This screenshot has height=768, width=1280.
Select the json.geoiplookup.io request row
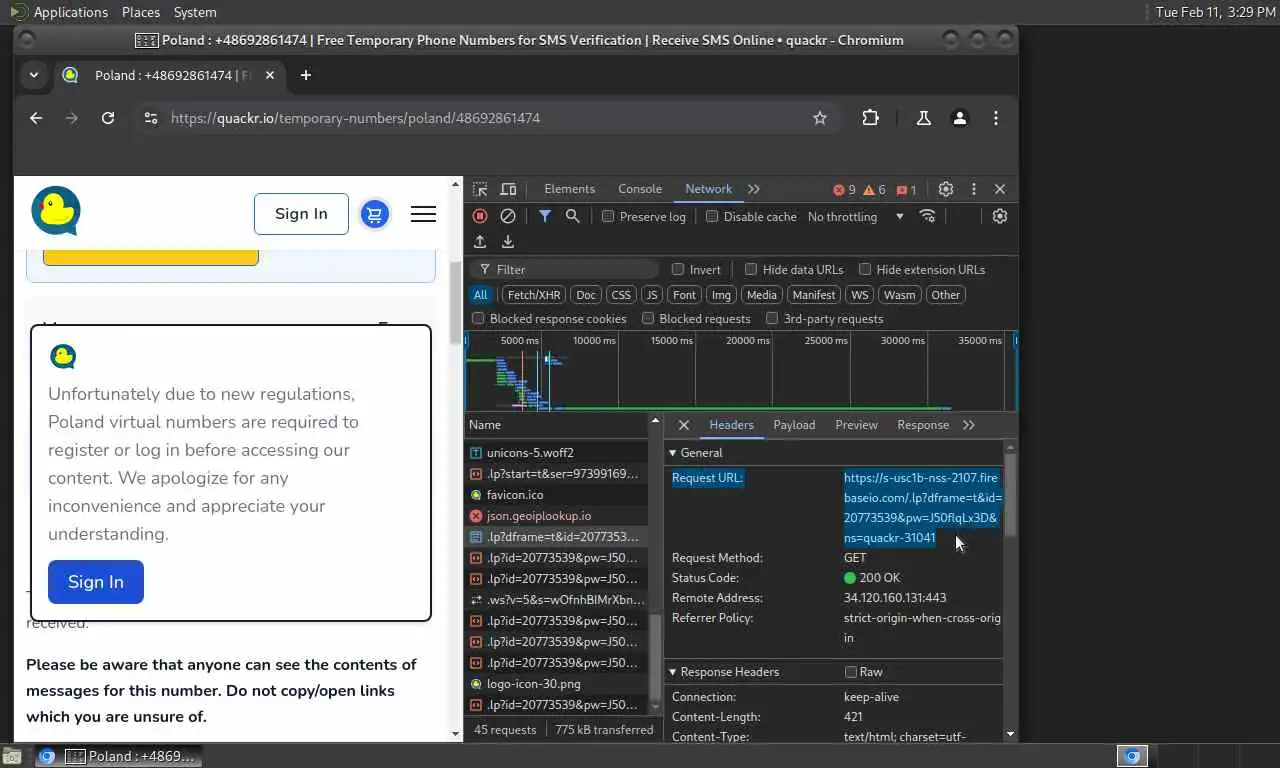[x=558, y=516]
